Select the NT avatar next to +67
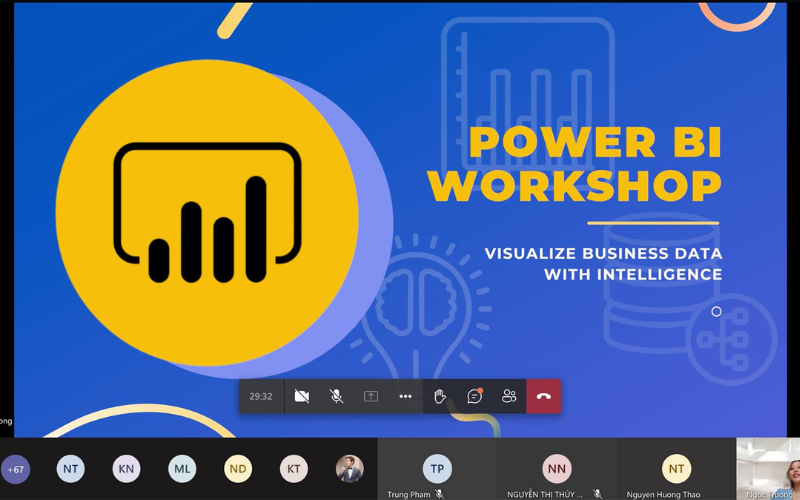Viewport: 800px width, 500px height. coord(70,469)
